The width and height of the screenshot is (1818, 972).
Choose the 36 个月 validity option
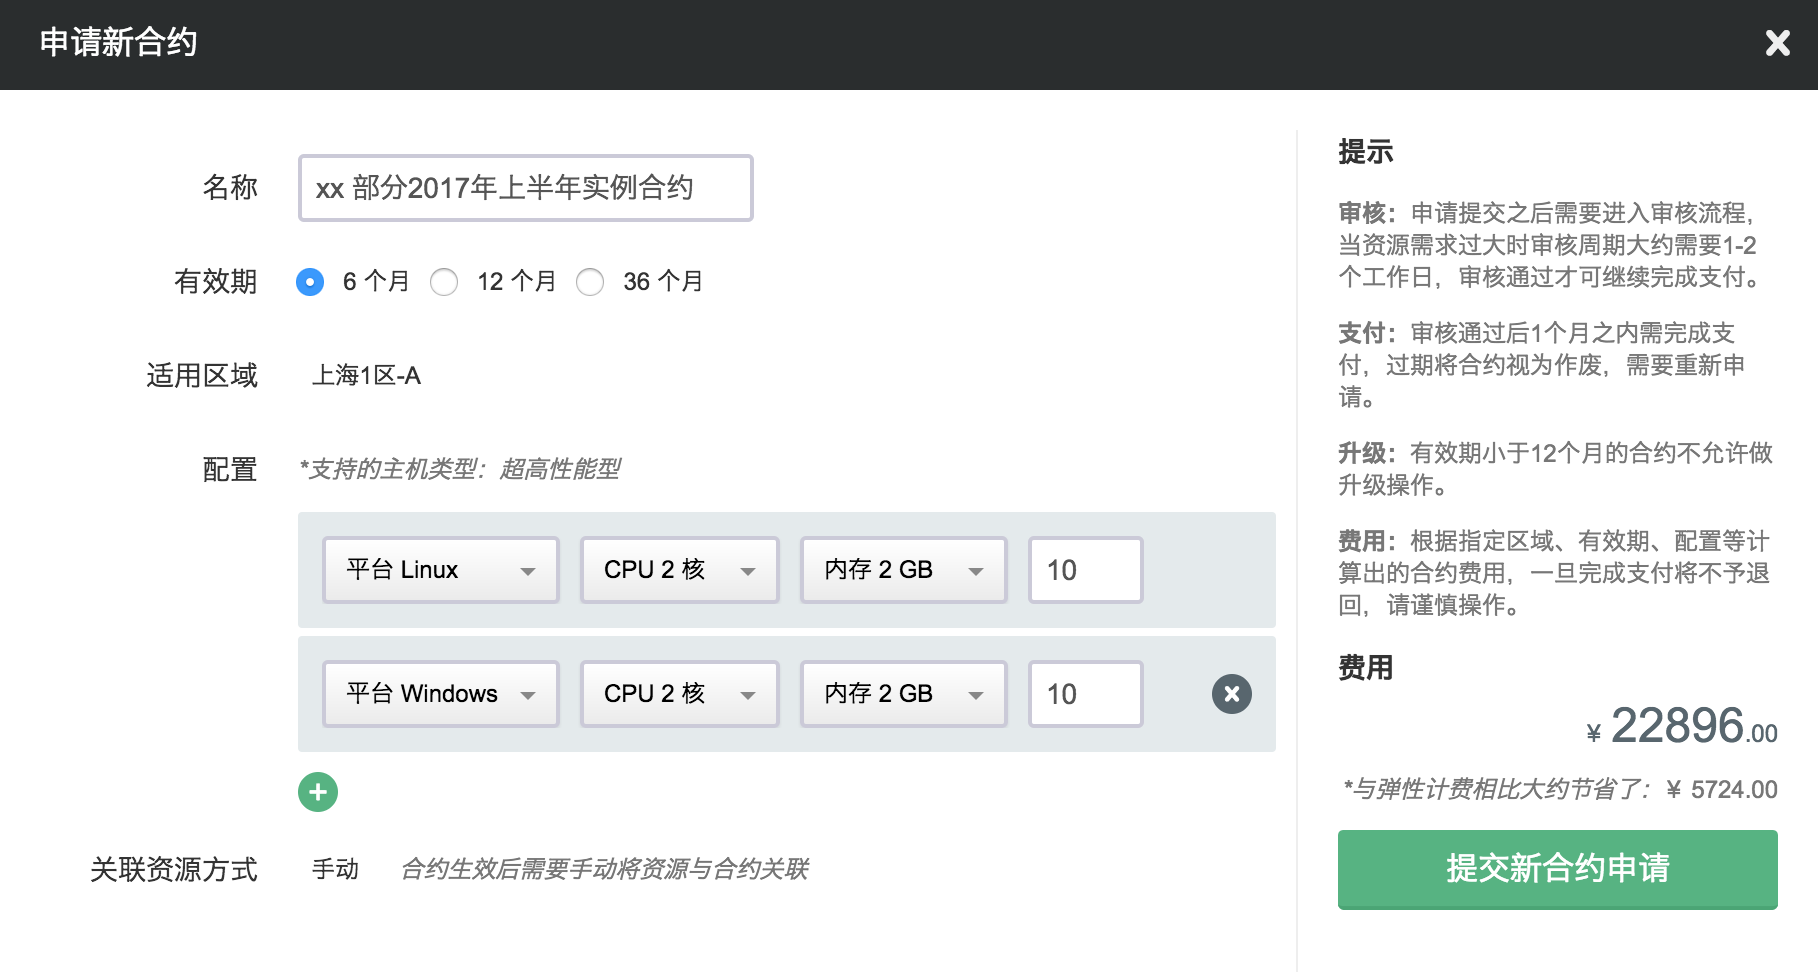(590, 282)
